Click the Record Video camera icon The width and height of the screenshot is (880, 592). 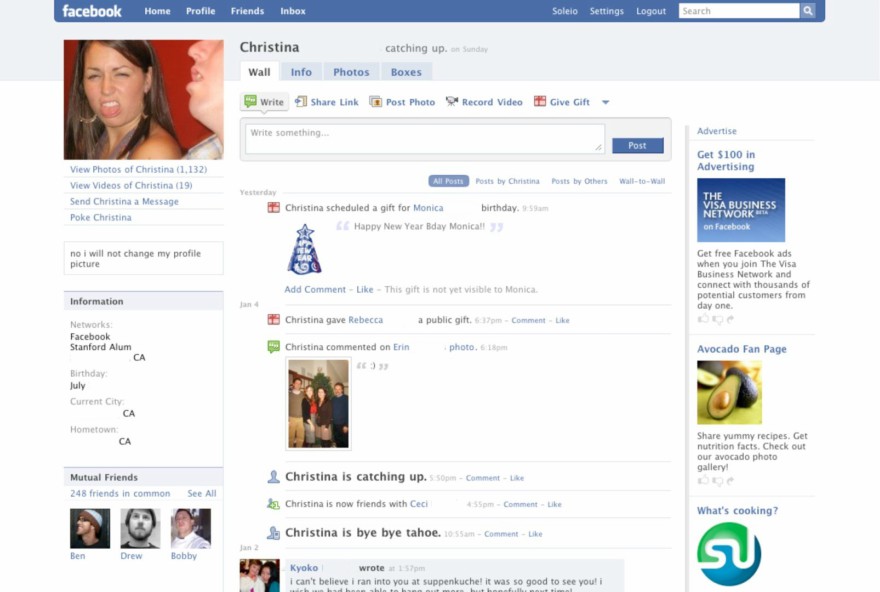point(452,102)
